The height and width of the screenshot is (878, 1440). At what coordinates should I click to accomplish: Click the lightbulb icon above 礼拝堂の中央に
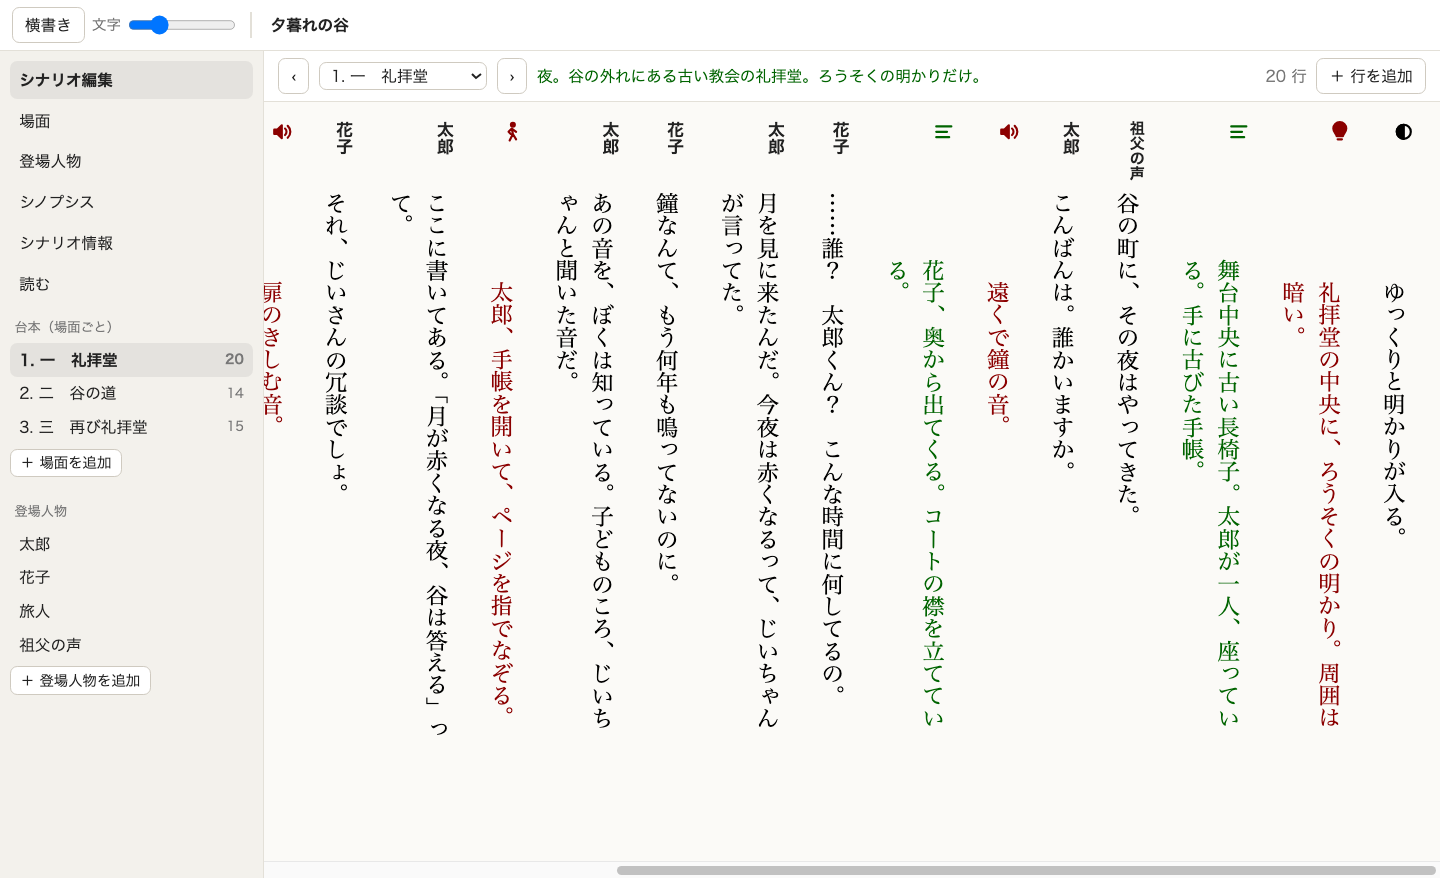[x=1340, y=131]
